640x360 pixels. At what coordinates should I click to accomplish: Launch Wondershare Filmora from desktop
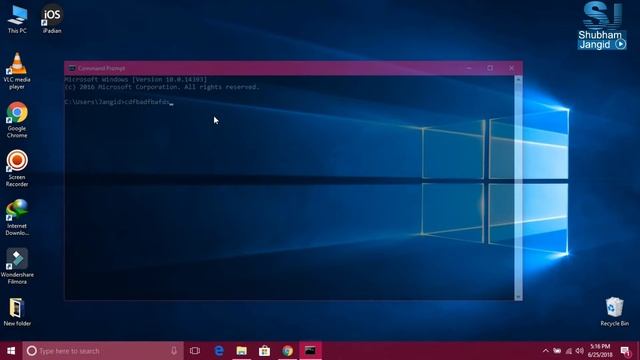(x=17, y=266)
